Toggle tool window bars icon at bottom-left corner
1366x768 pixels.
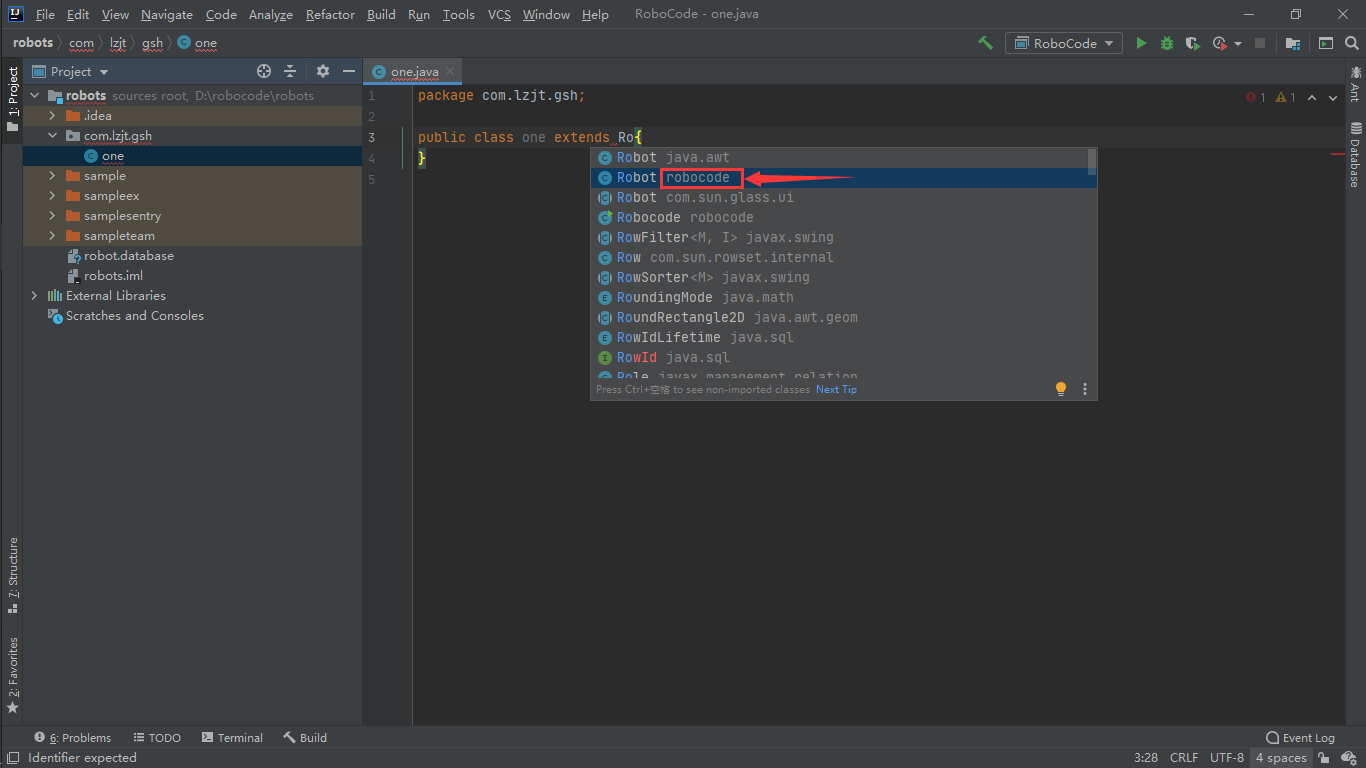click(x=12, y=757)
